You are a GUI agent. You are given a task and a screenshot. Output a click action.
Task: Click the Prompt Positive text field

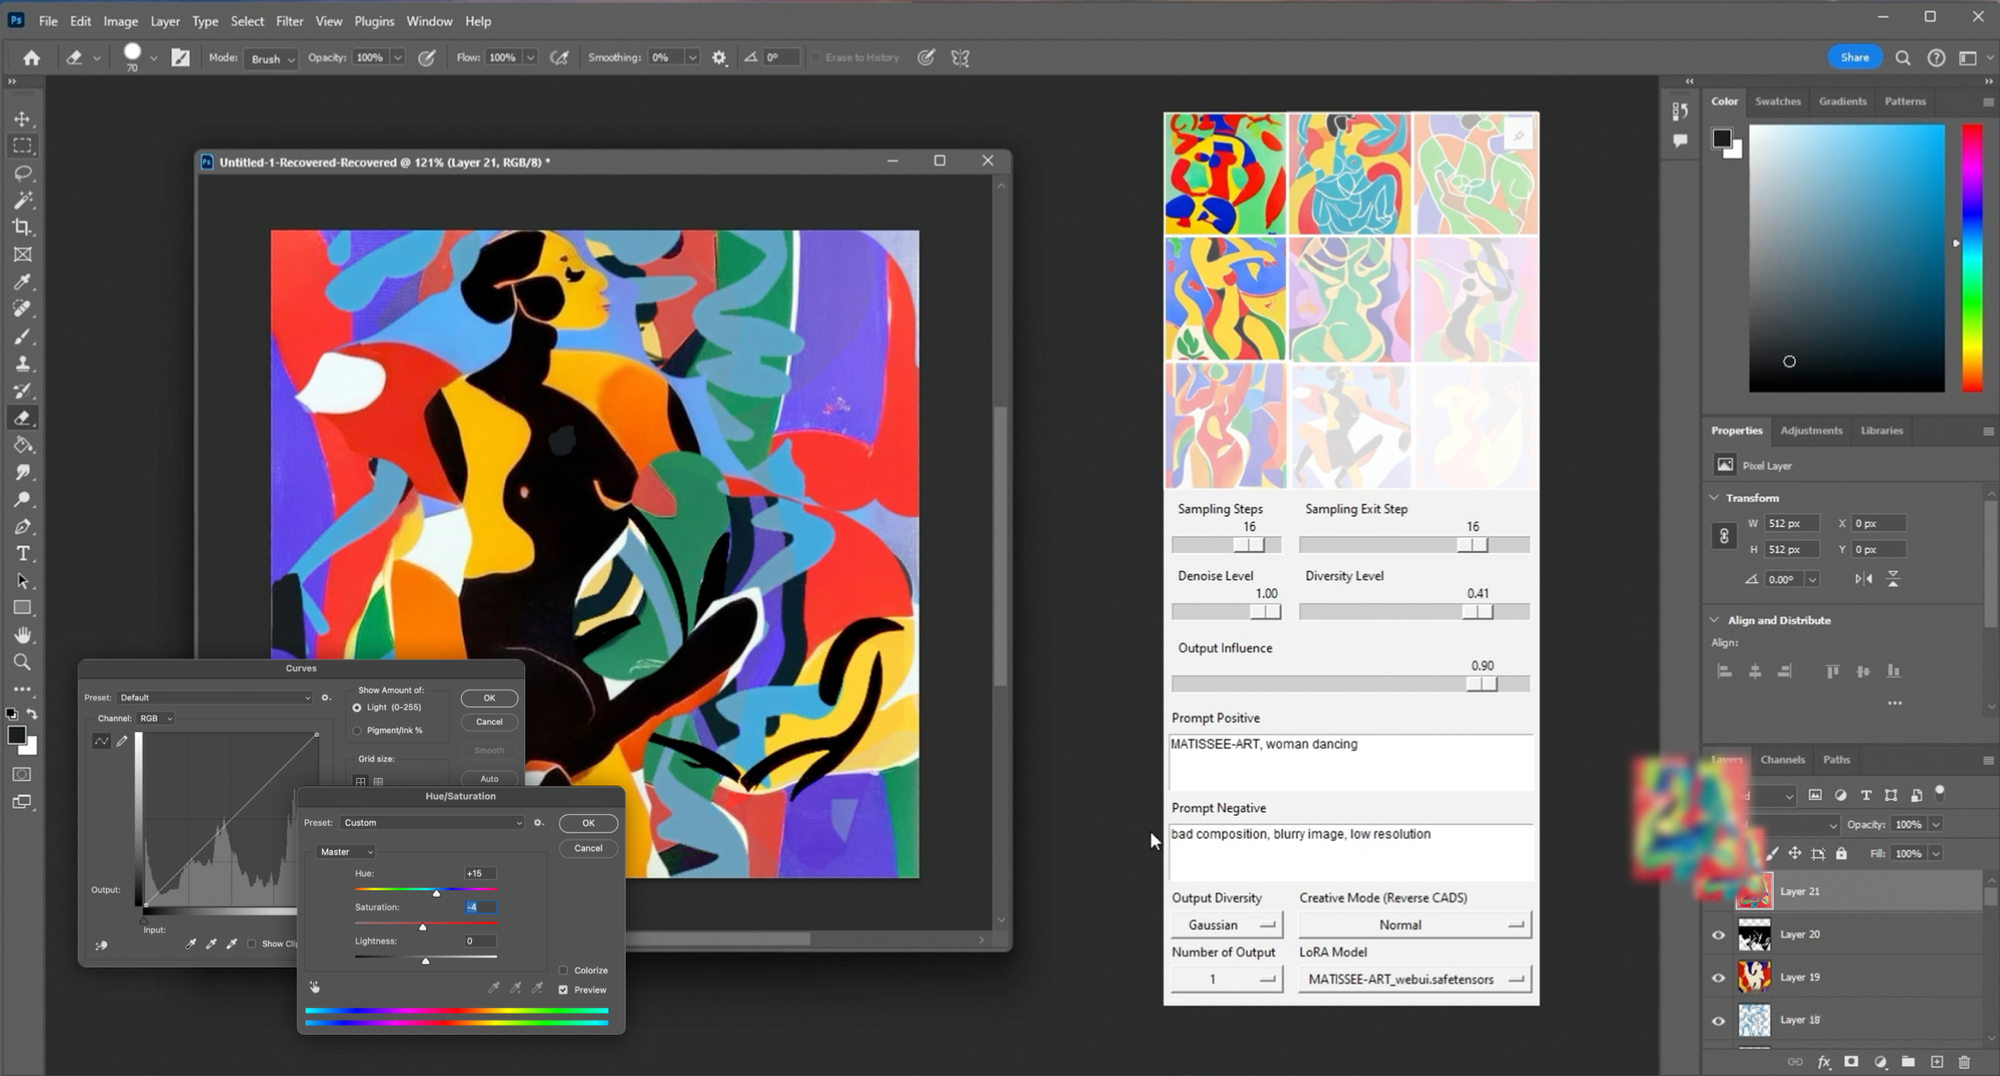[1350, 762]
